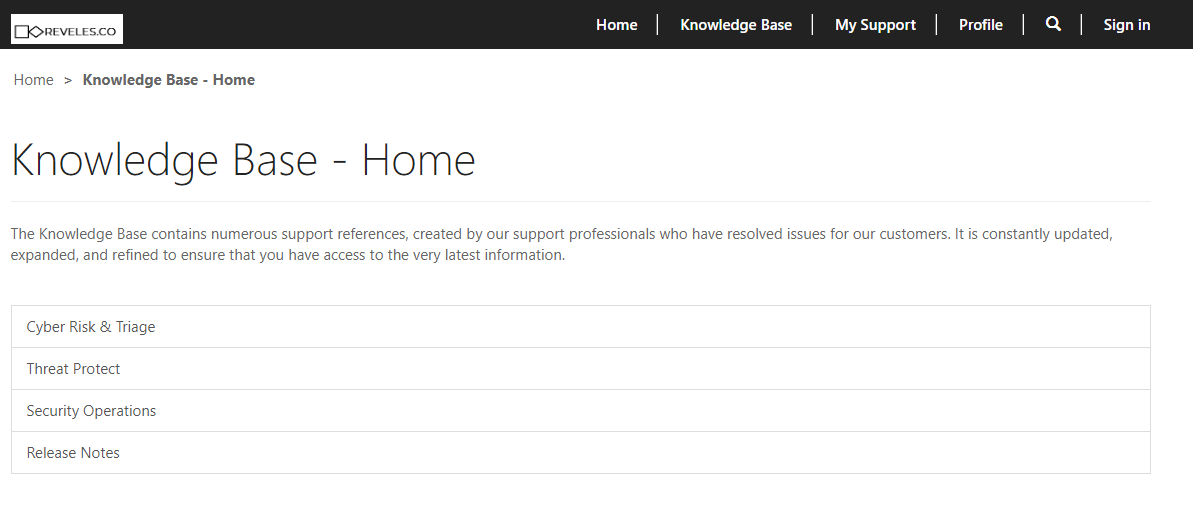Open Knowledge Base in top navigation

(x=735, y=25)
